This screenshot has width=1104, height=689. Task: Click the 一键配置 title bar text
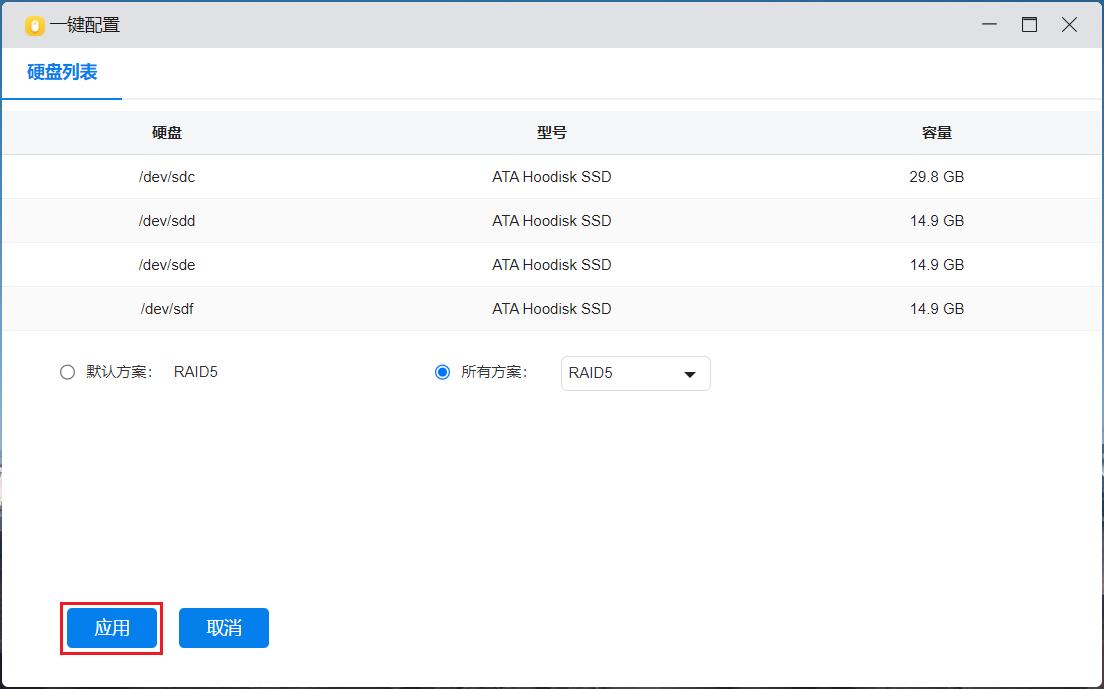click(x=85, y=26)
